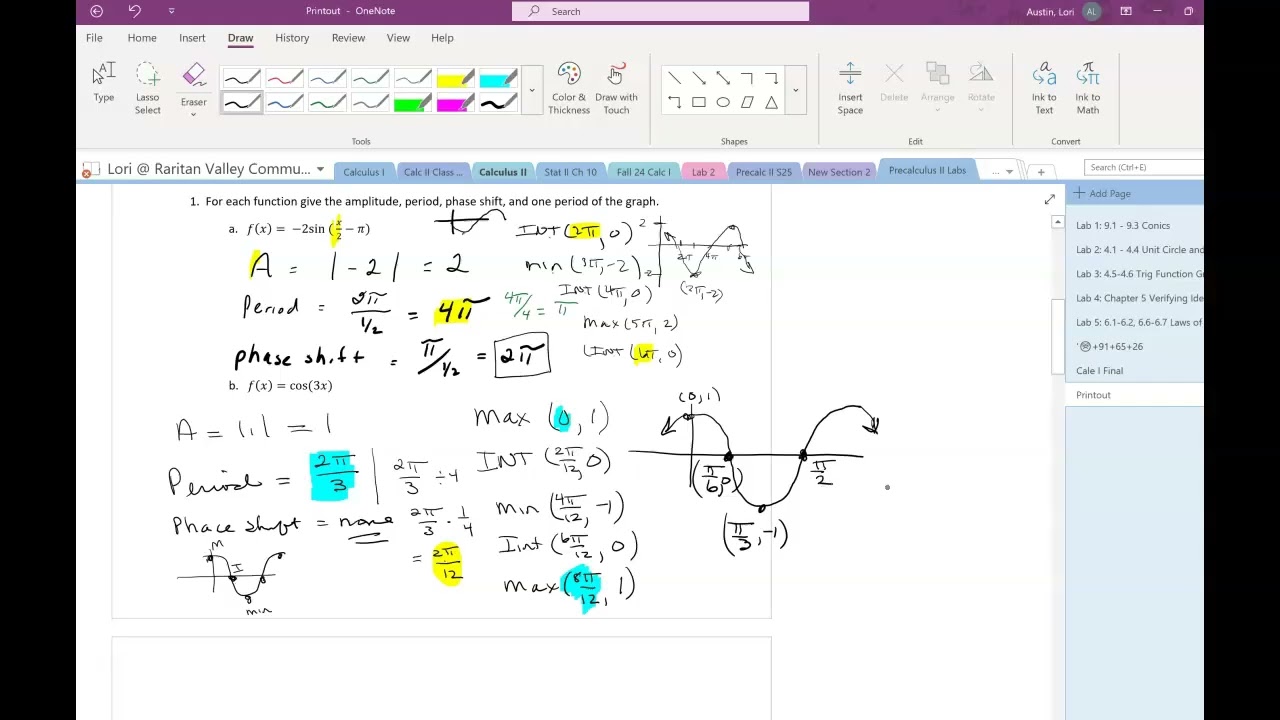This screenshot has height=720, width=1280.
Task: Click the Insert Space tool
Action: 850,88
